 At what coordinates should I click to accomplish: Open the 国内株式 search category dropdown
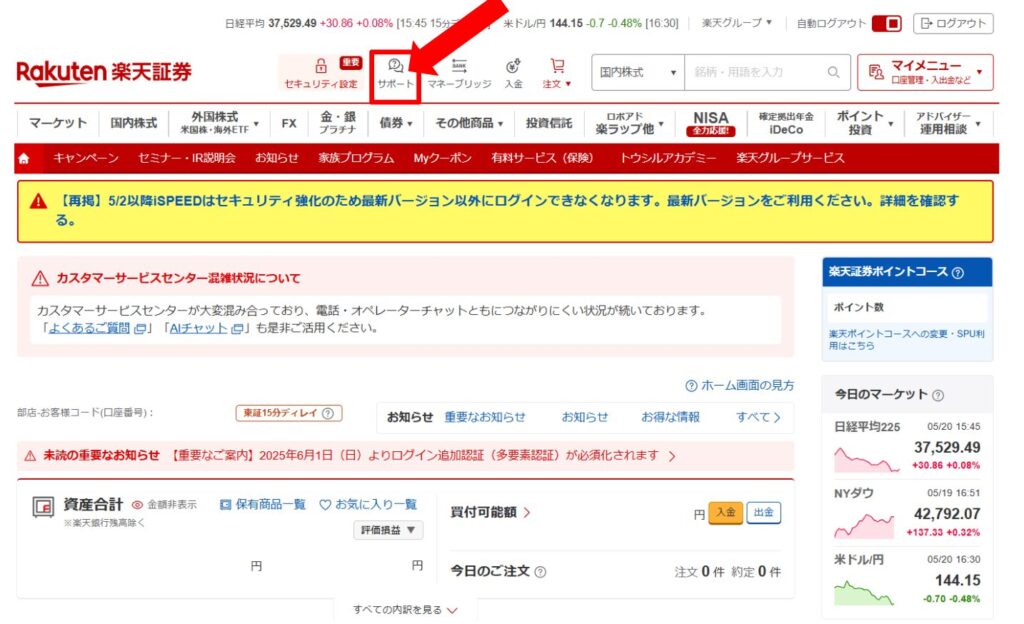pyautogui.click(x=638, y=72)
